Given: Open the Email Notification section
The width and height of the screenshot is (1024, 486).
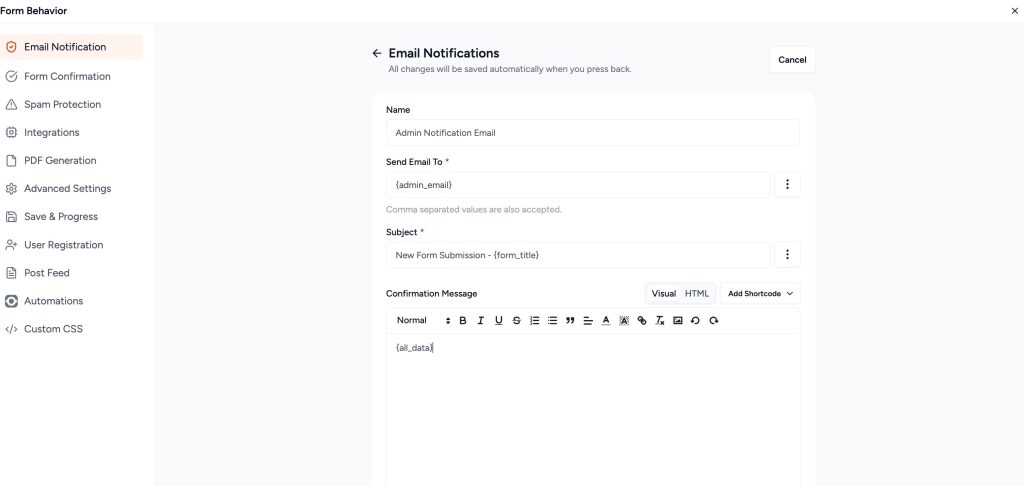Looking at the screenshot, I should [72, 47].
